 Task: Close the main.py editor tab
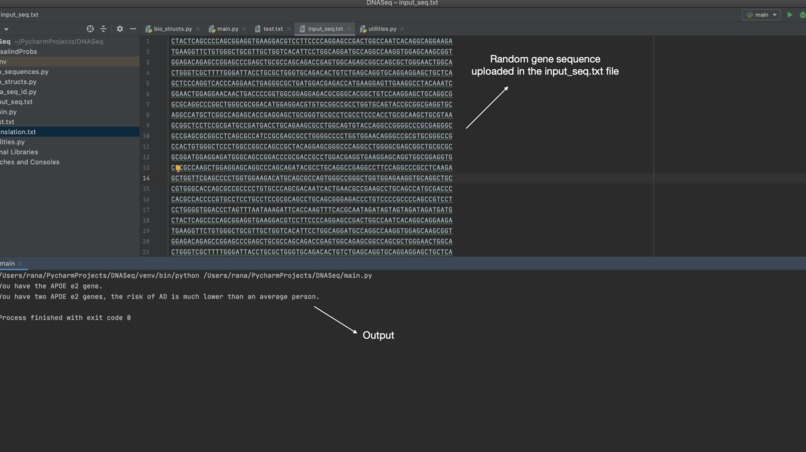[244, 29]
